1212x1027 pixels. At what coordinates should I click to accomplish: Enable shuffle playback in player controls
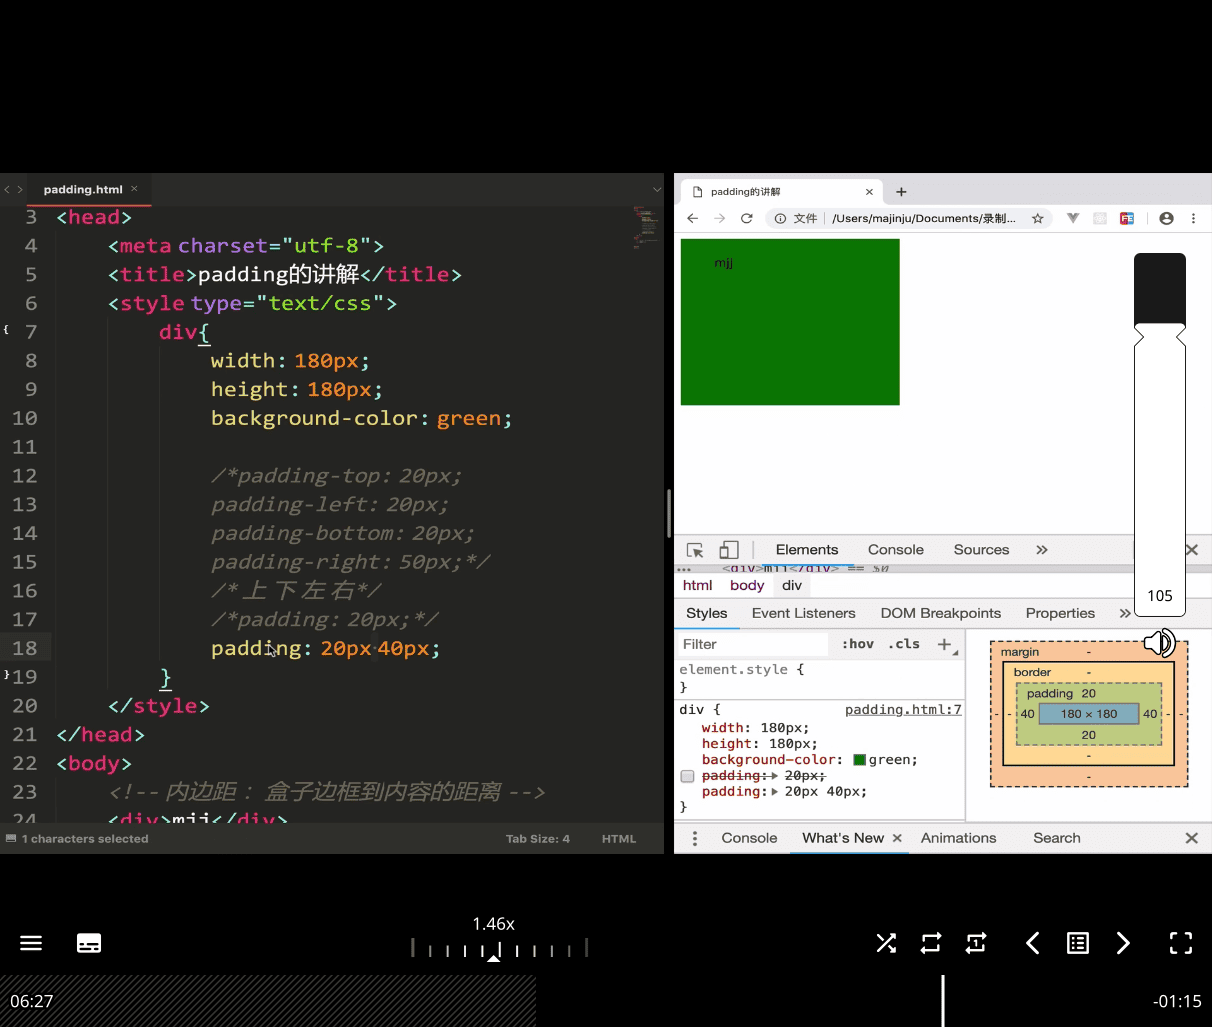pyautogui.click(x=886, y=943)
